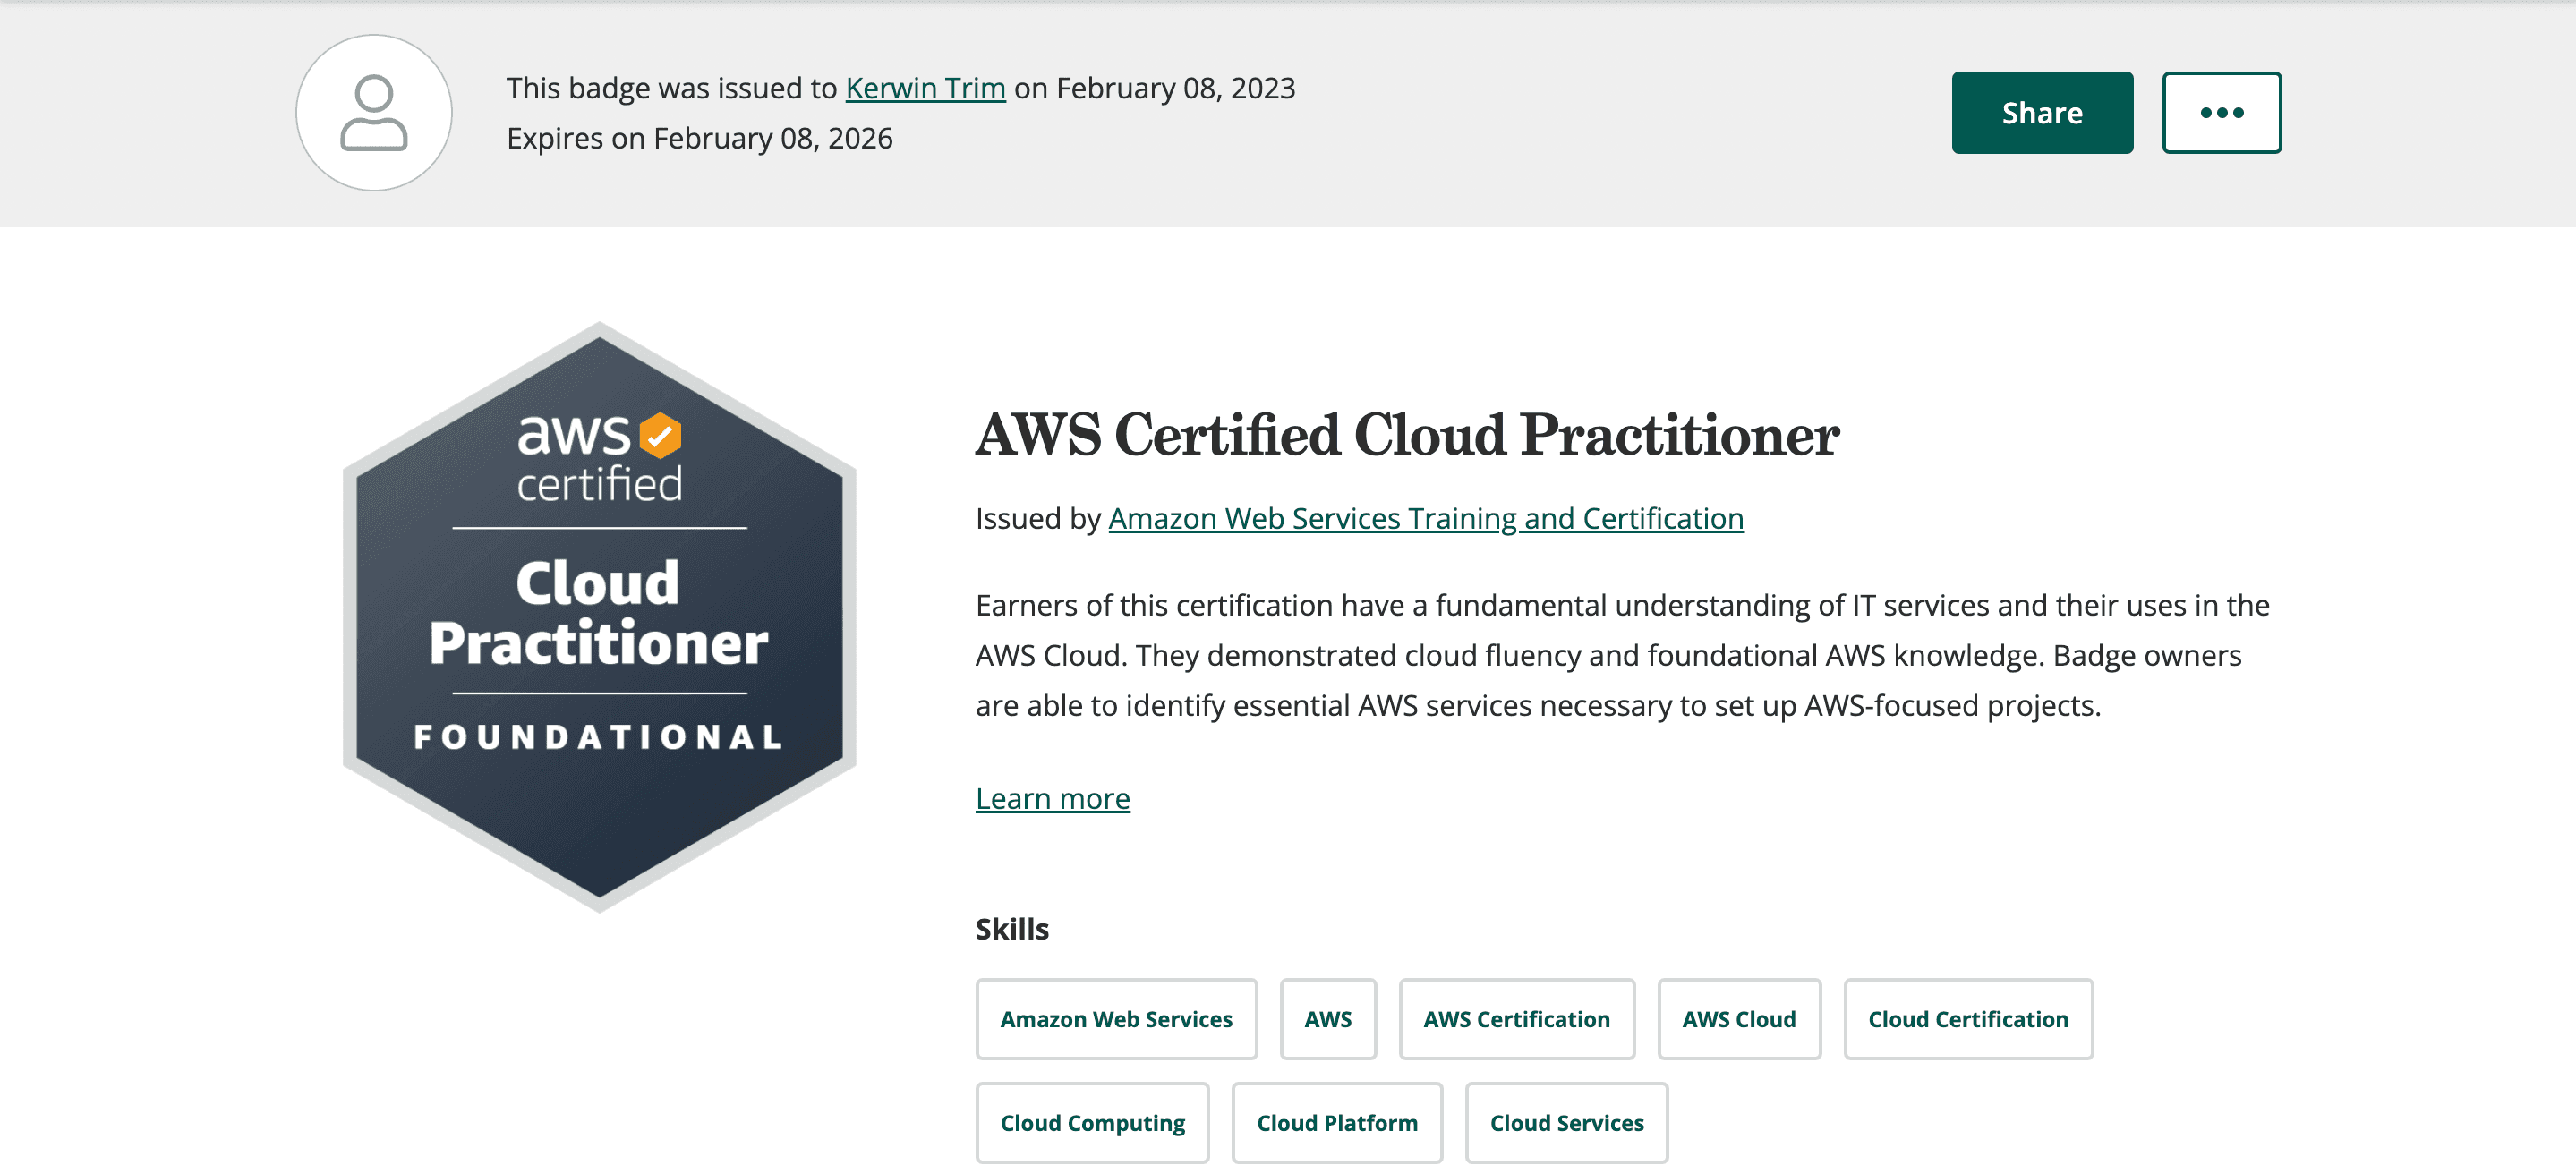This screenshot has width=2576, height=1165.
Task: Click the Learn more link
Action: pos(1052,798)
